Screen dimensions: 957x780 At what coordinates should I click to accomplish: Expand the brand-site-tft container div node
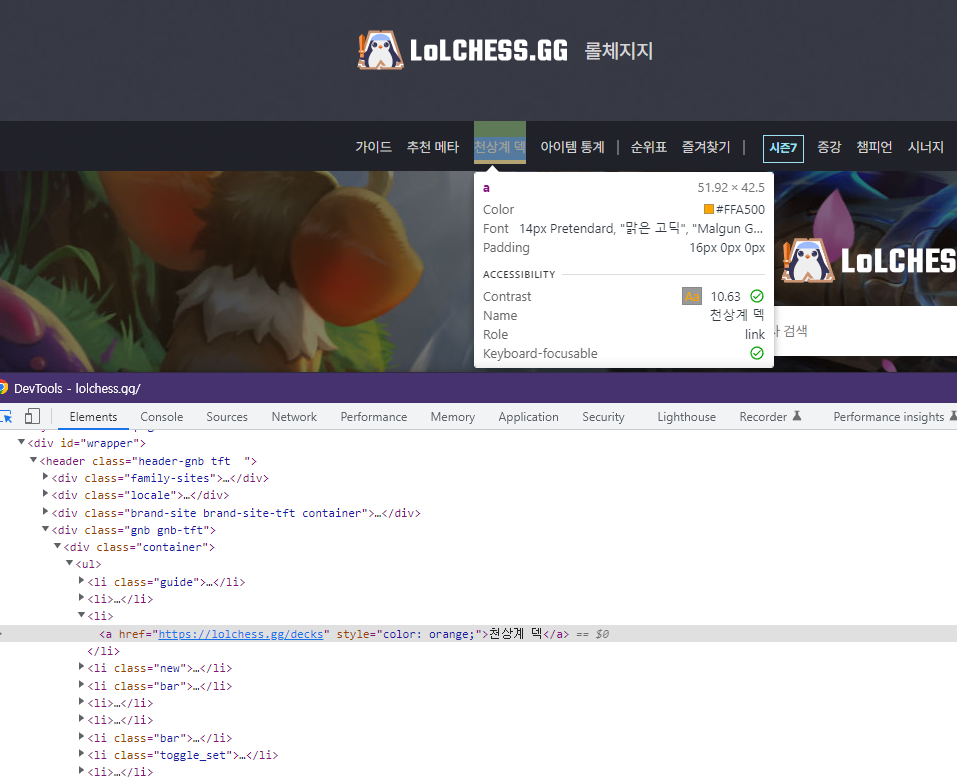point(45,511)
